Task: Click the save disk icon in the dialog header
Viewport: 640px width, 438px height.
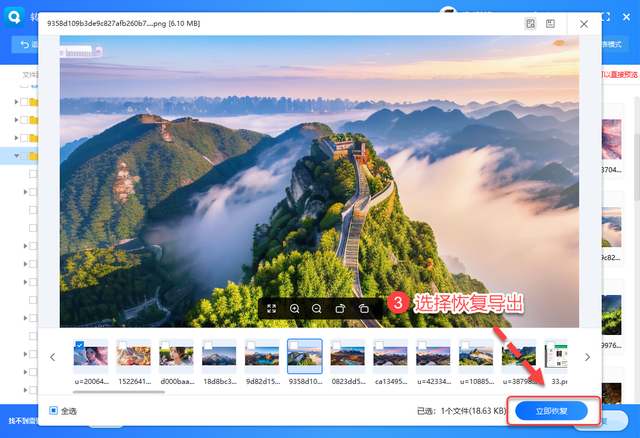Action: click(x=550, y=24)
